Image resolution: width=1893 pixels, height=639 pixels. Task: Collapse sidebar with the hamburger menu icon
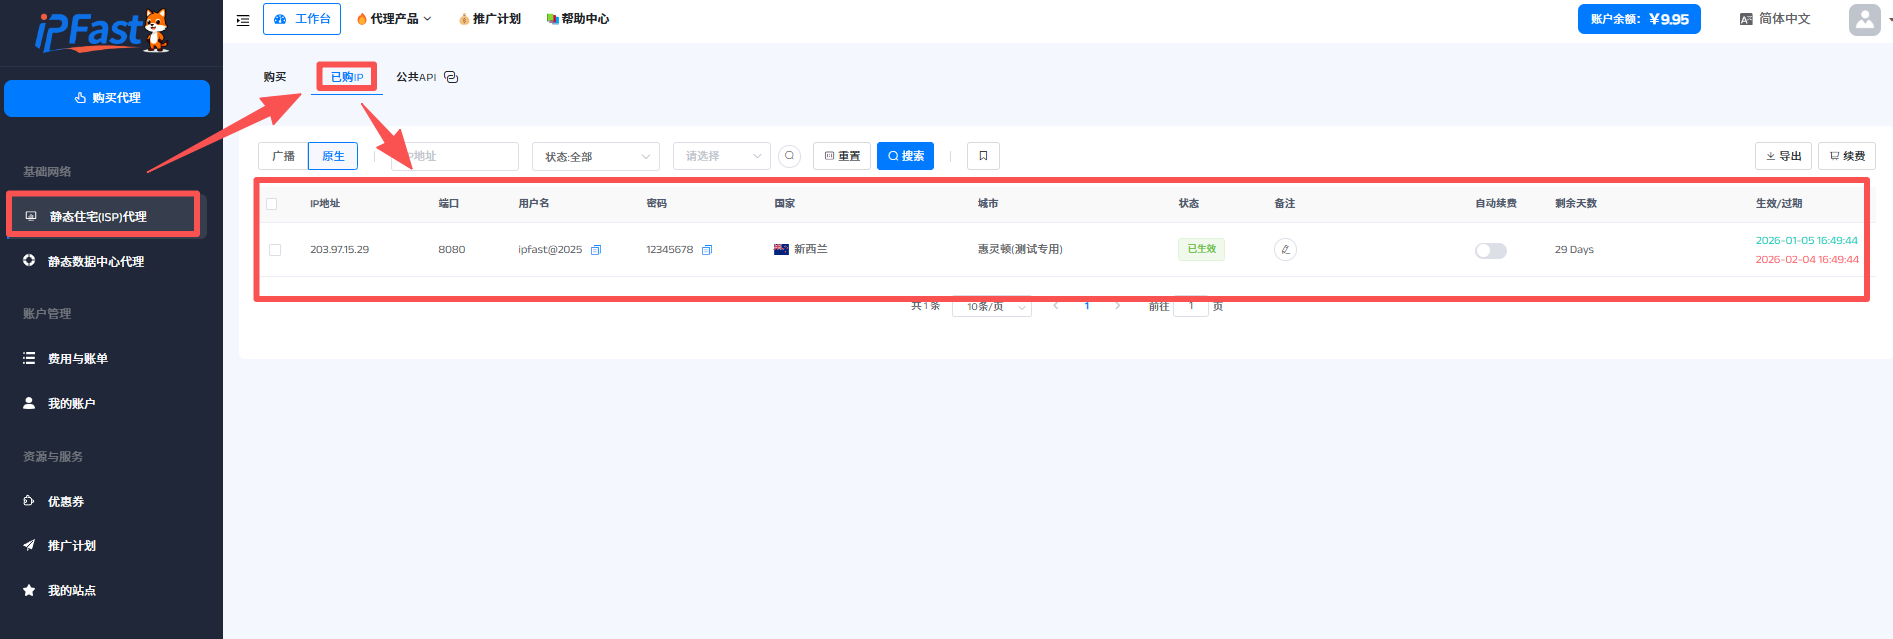pos(243,20)
